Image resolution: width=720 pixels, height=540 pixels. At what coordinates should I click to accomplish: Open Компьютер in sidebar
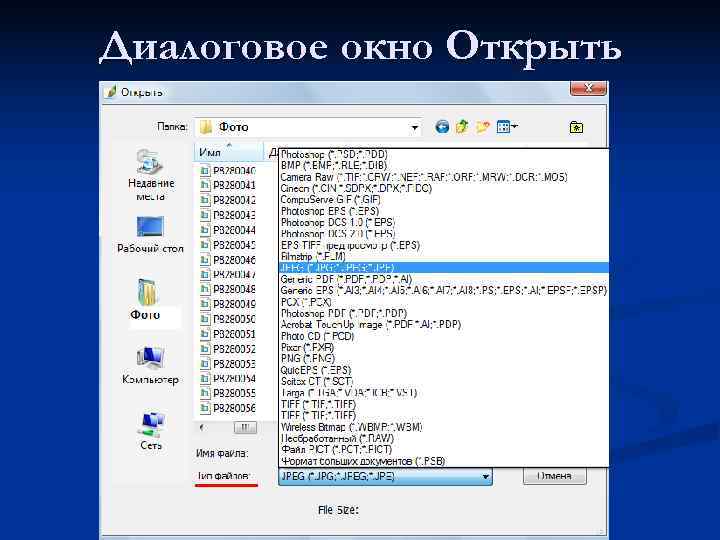(150, 366)
